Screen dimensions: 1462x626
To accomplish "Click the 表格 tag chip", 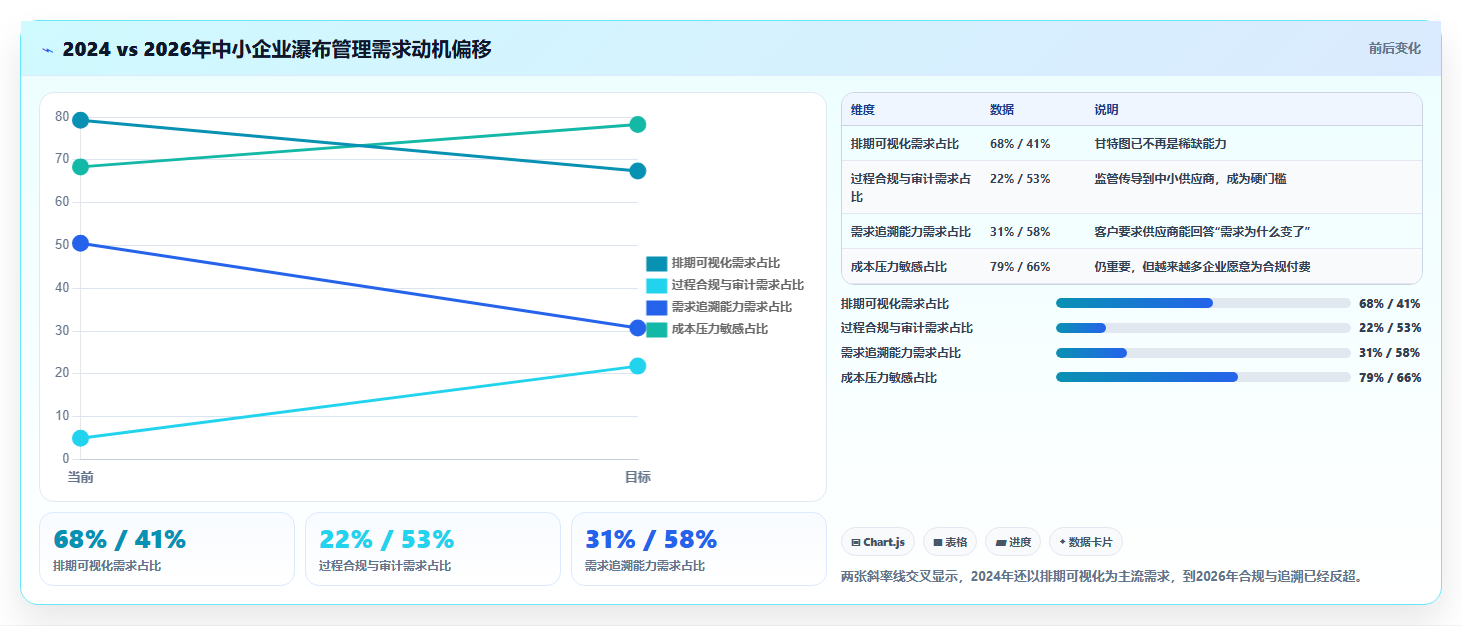I will (x=950, y=542).
